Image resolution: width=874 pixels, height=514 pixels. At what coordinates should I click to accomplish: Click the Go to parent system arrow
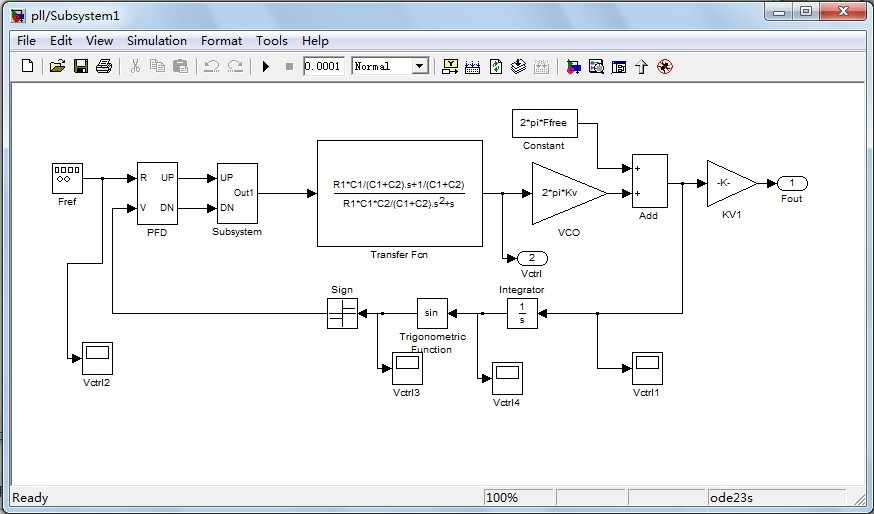642,67
